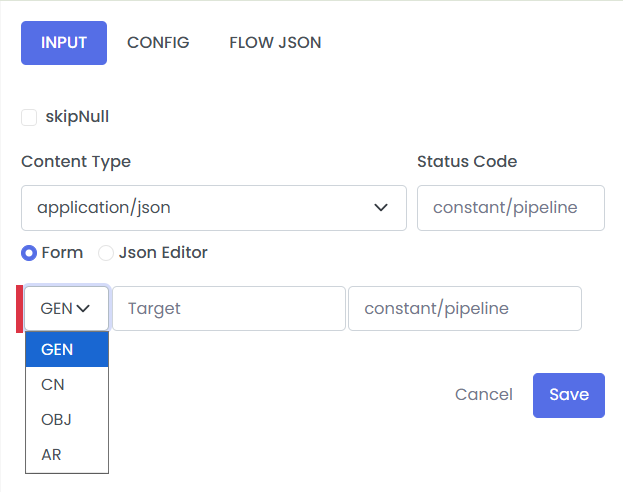Enable the skipNull checkbox

pyautogui.click(x=30, y=117)
